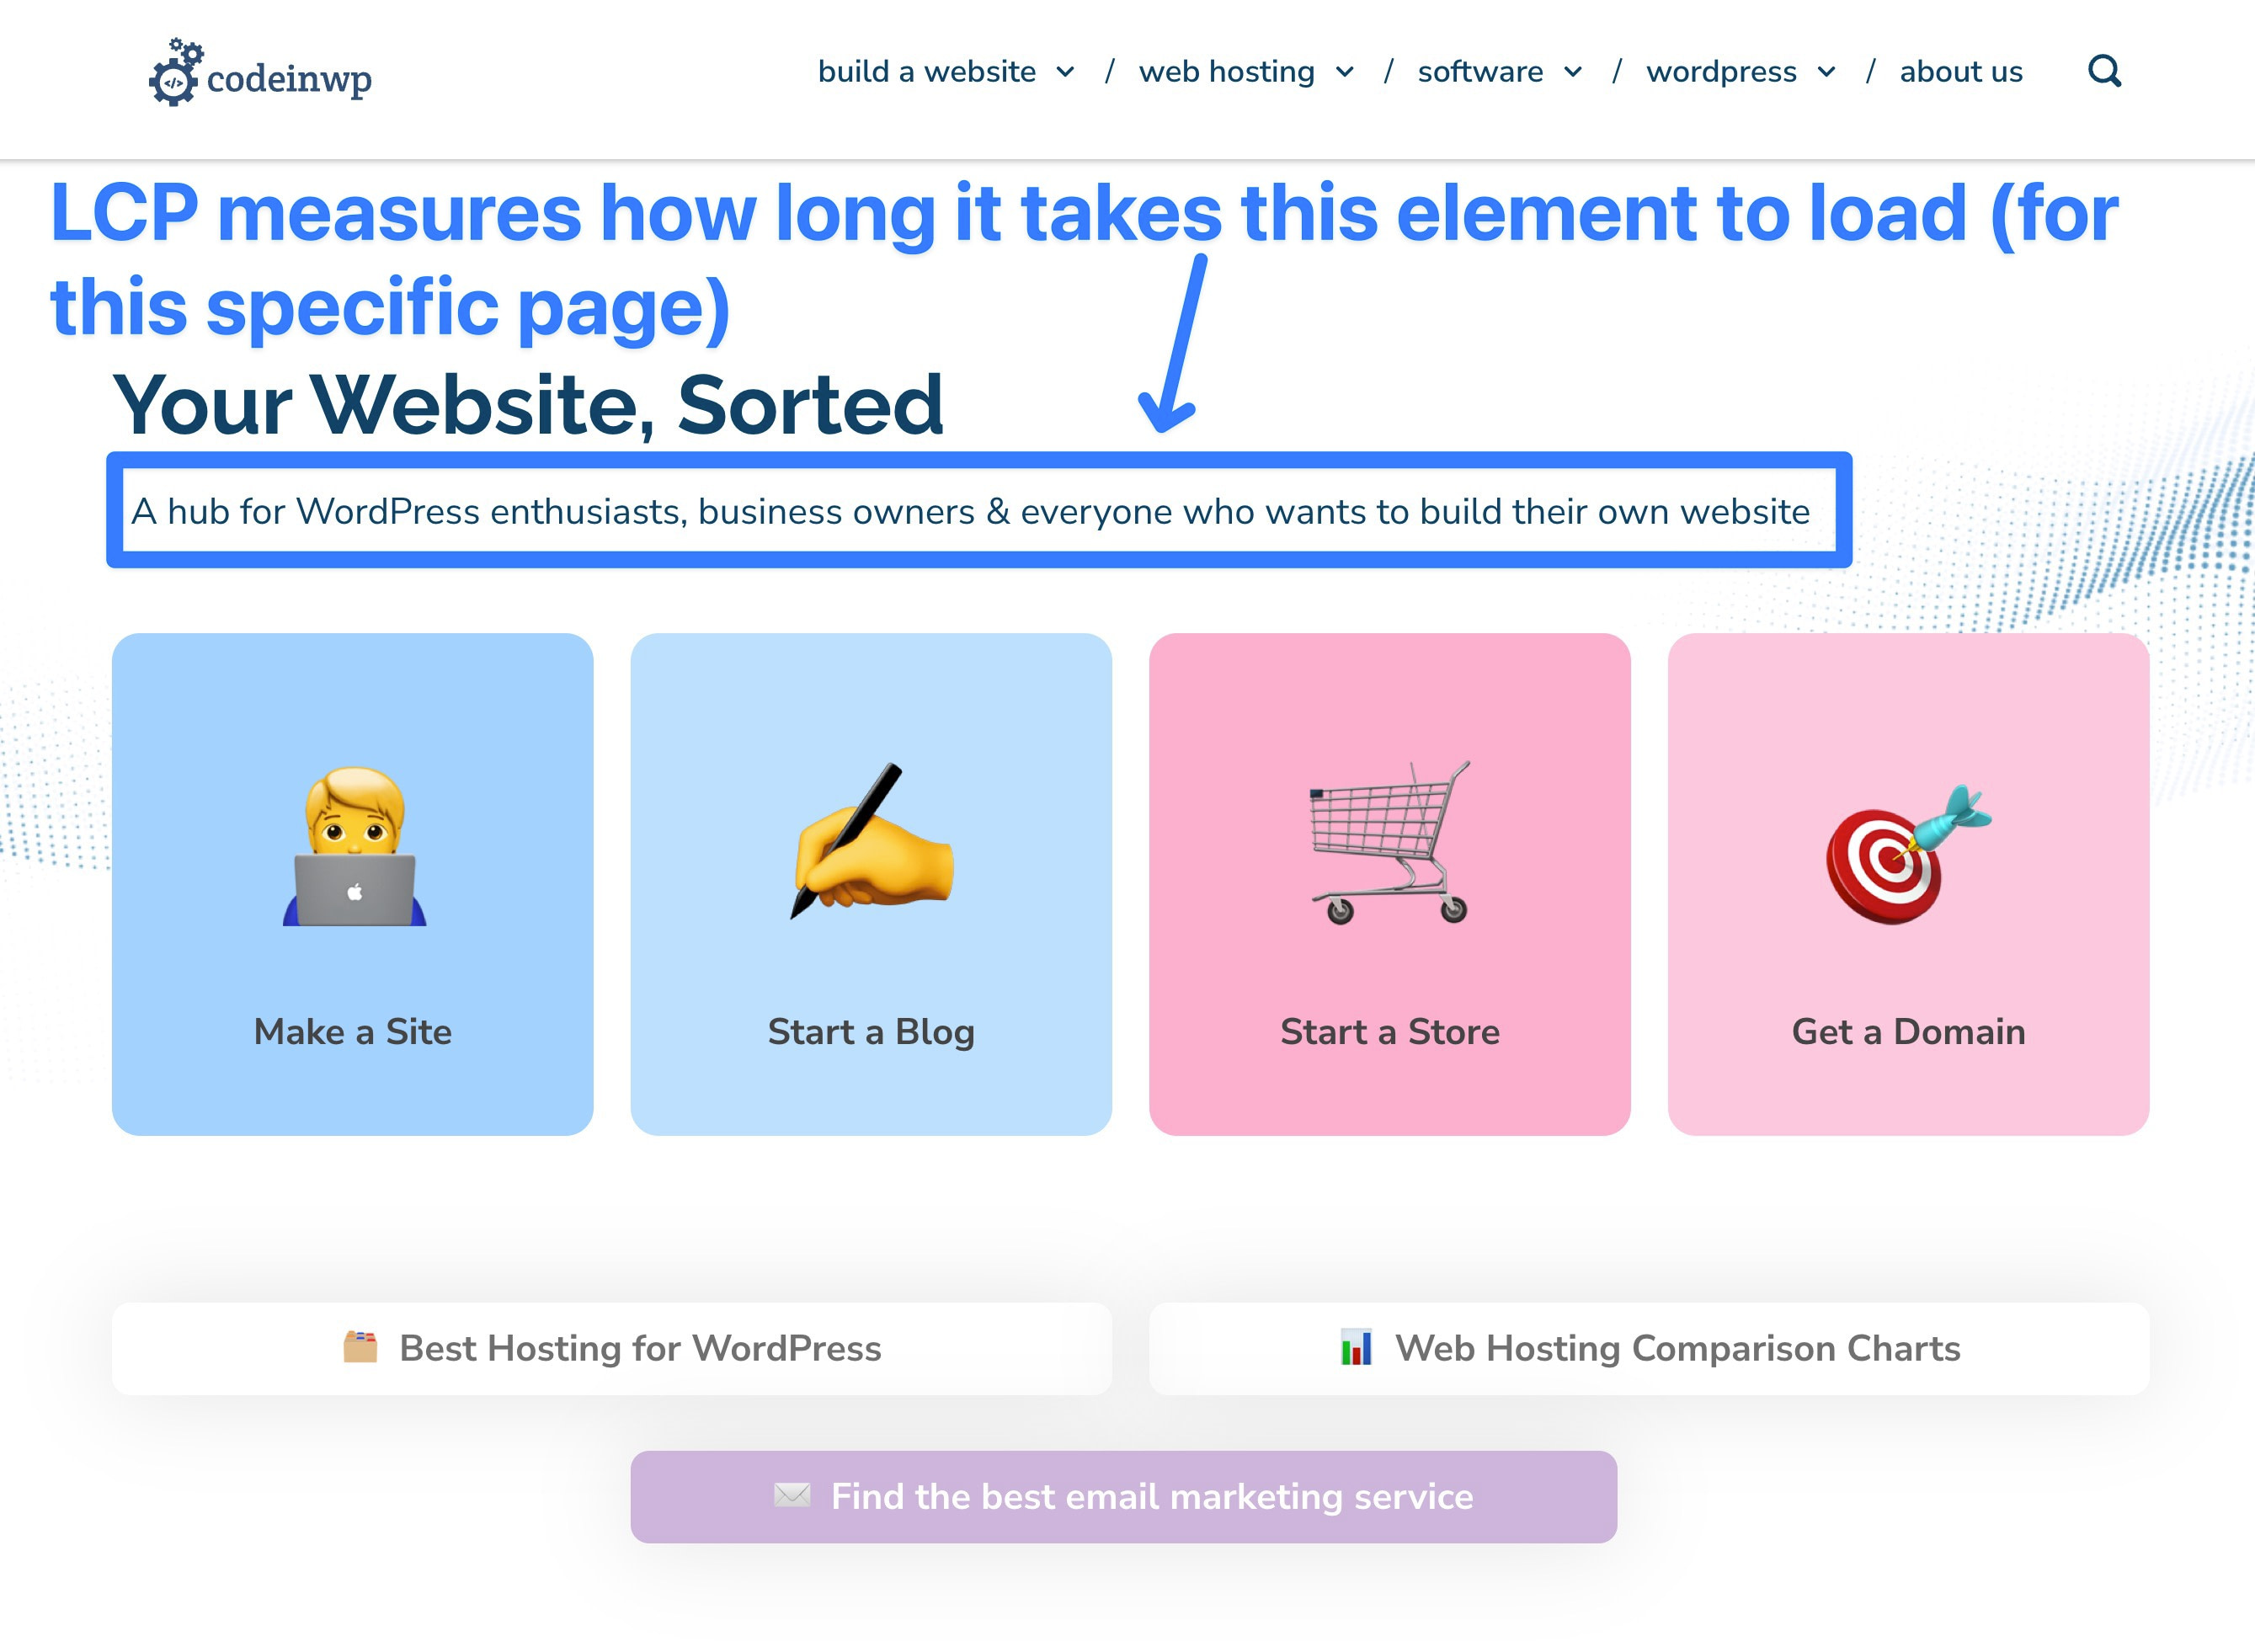2255x1652 pixels.
Task: Expand the software navigation dropdown
Action: pyautogui.click(x=1575, y=71)
